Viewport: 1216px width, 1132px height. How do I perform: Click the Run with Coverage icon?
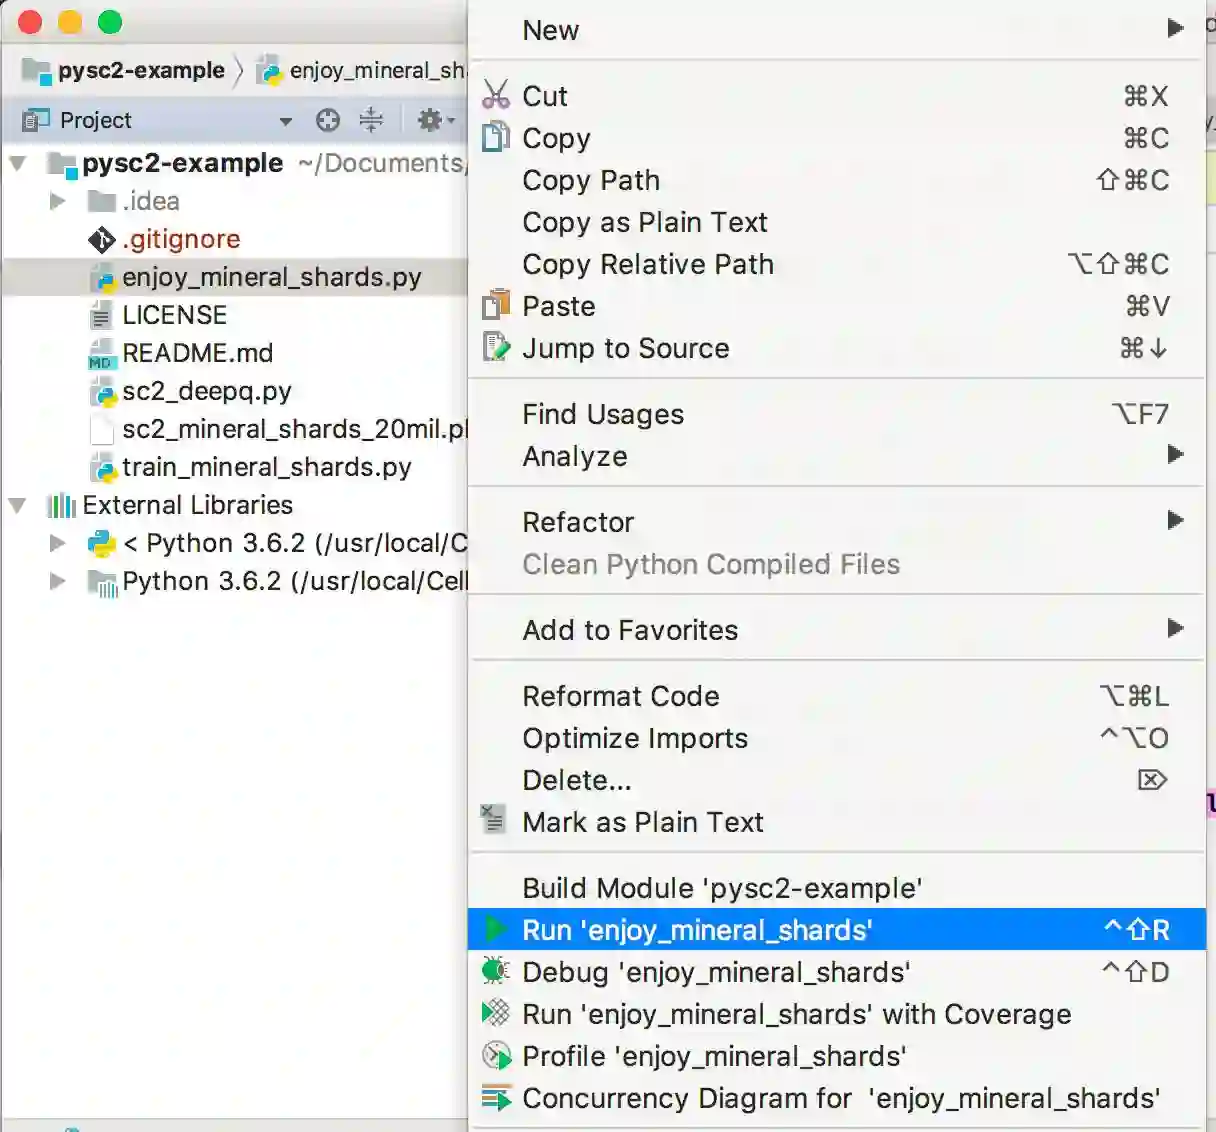click(x=495, y=1013)
